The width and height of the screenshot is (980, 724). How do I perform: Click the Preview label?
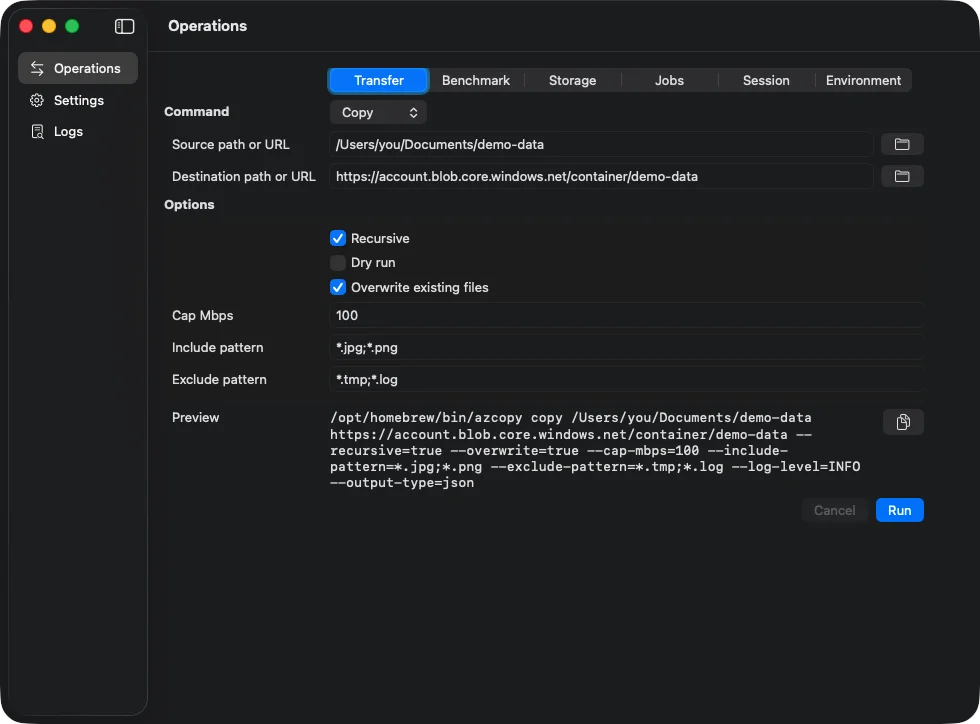click(x=196, y=417)
